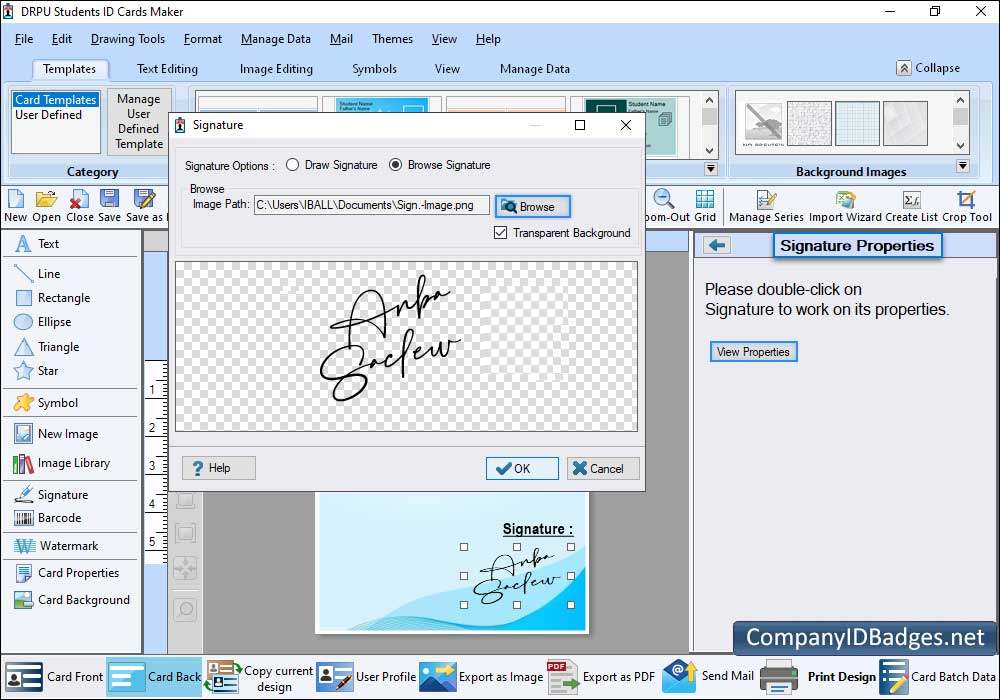Select Card Templates category
This screenshot has height=700, width=1000.
point(55,99)
